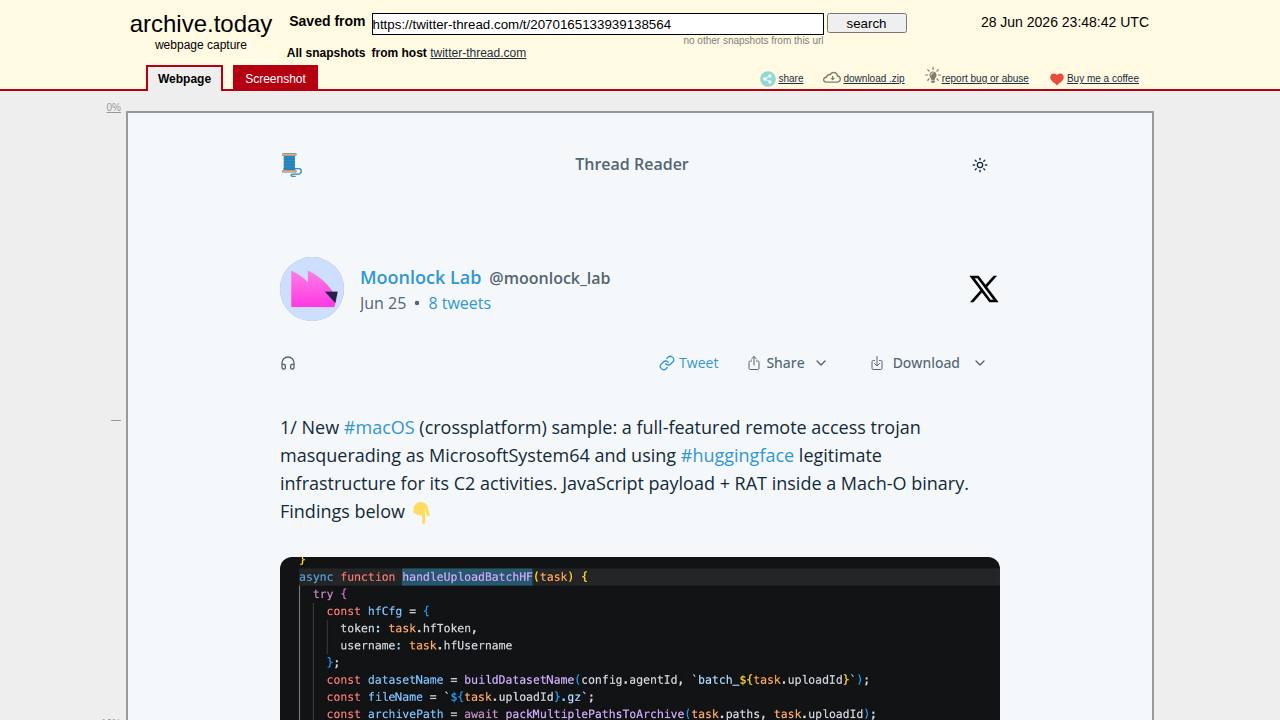Open the #huggingface hashtag link
The width and height of the screenshot is (1280, 720).
tap(737, 455)
